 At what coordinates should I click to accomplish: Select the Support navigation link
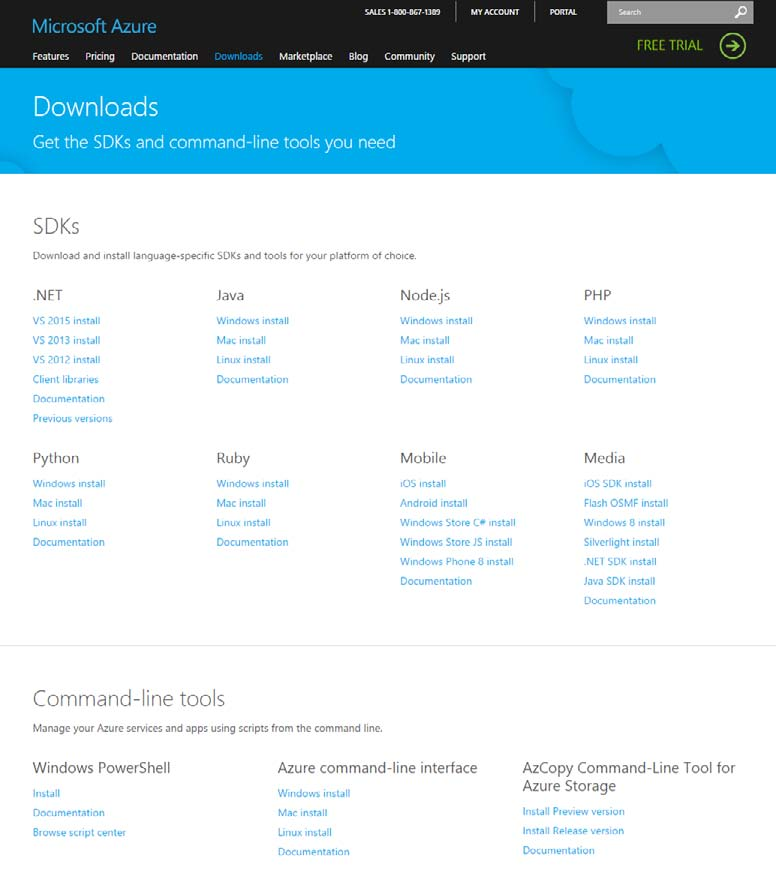click(468, 57)
